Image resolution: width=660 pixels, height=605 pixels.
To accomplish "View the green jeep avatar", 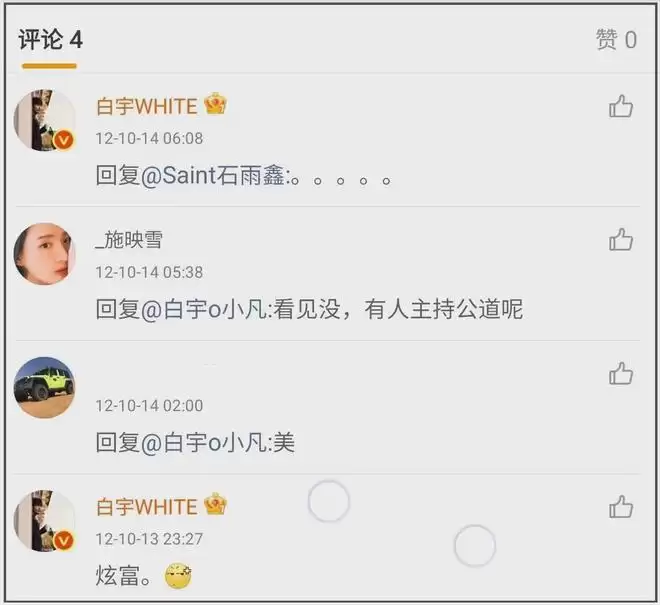I will (x=45, y=387).
